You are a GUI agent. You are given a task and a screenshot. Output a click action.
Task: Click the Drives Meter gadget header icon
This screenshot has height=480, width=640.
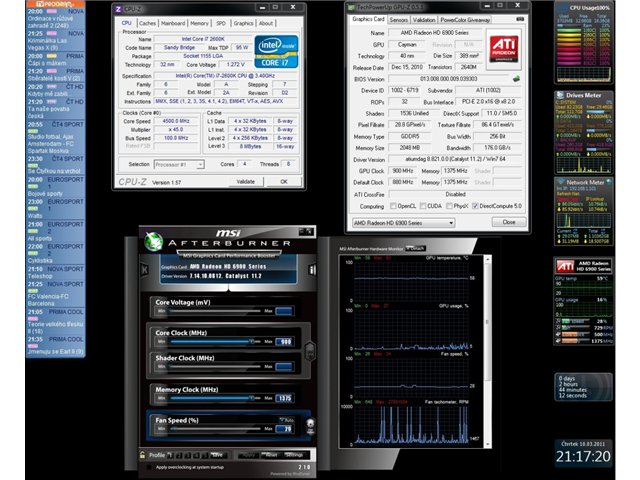coord(560,95)
